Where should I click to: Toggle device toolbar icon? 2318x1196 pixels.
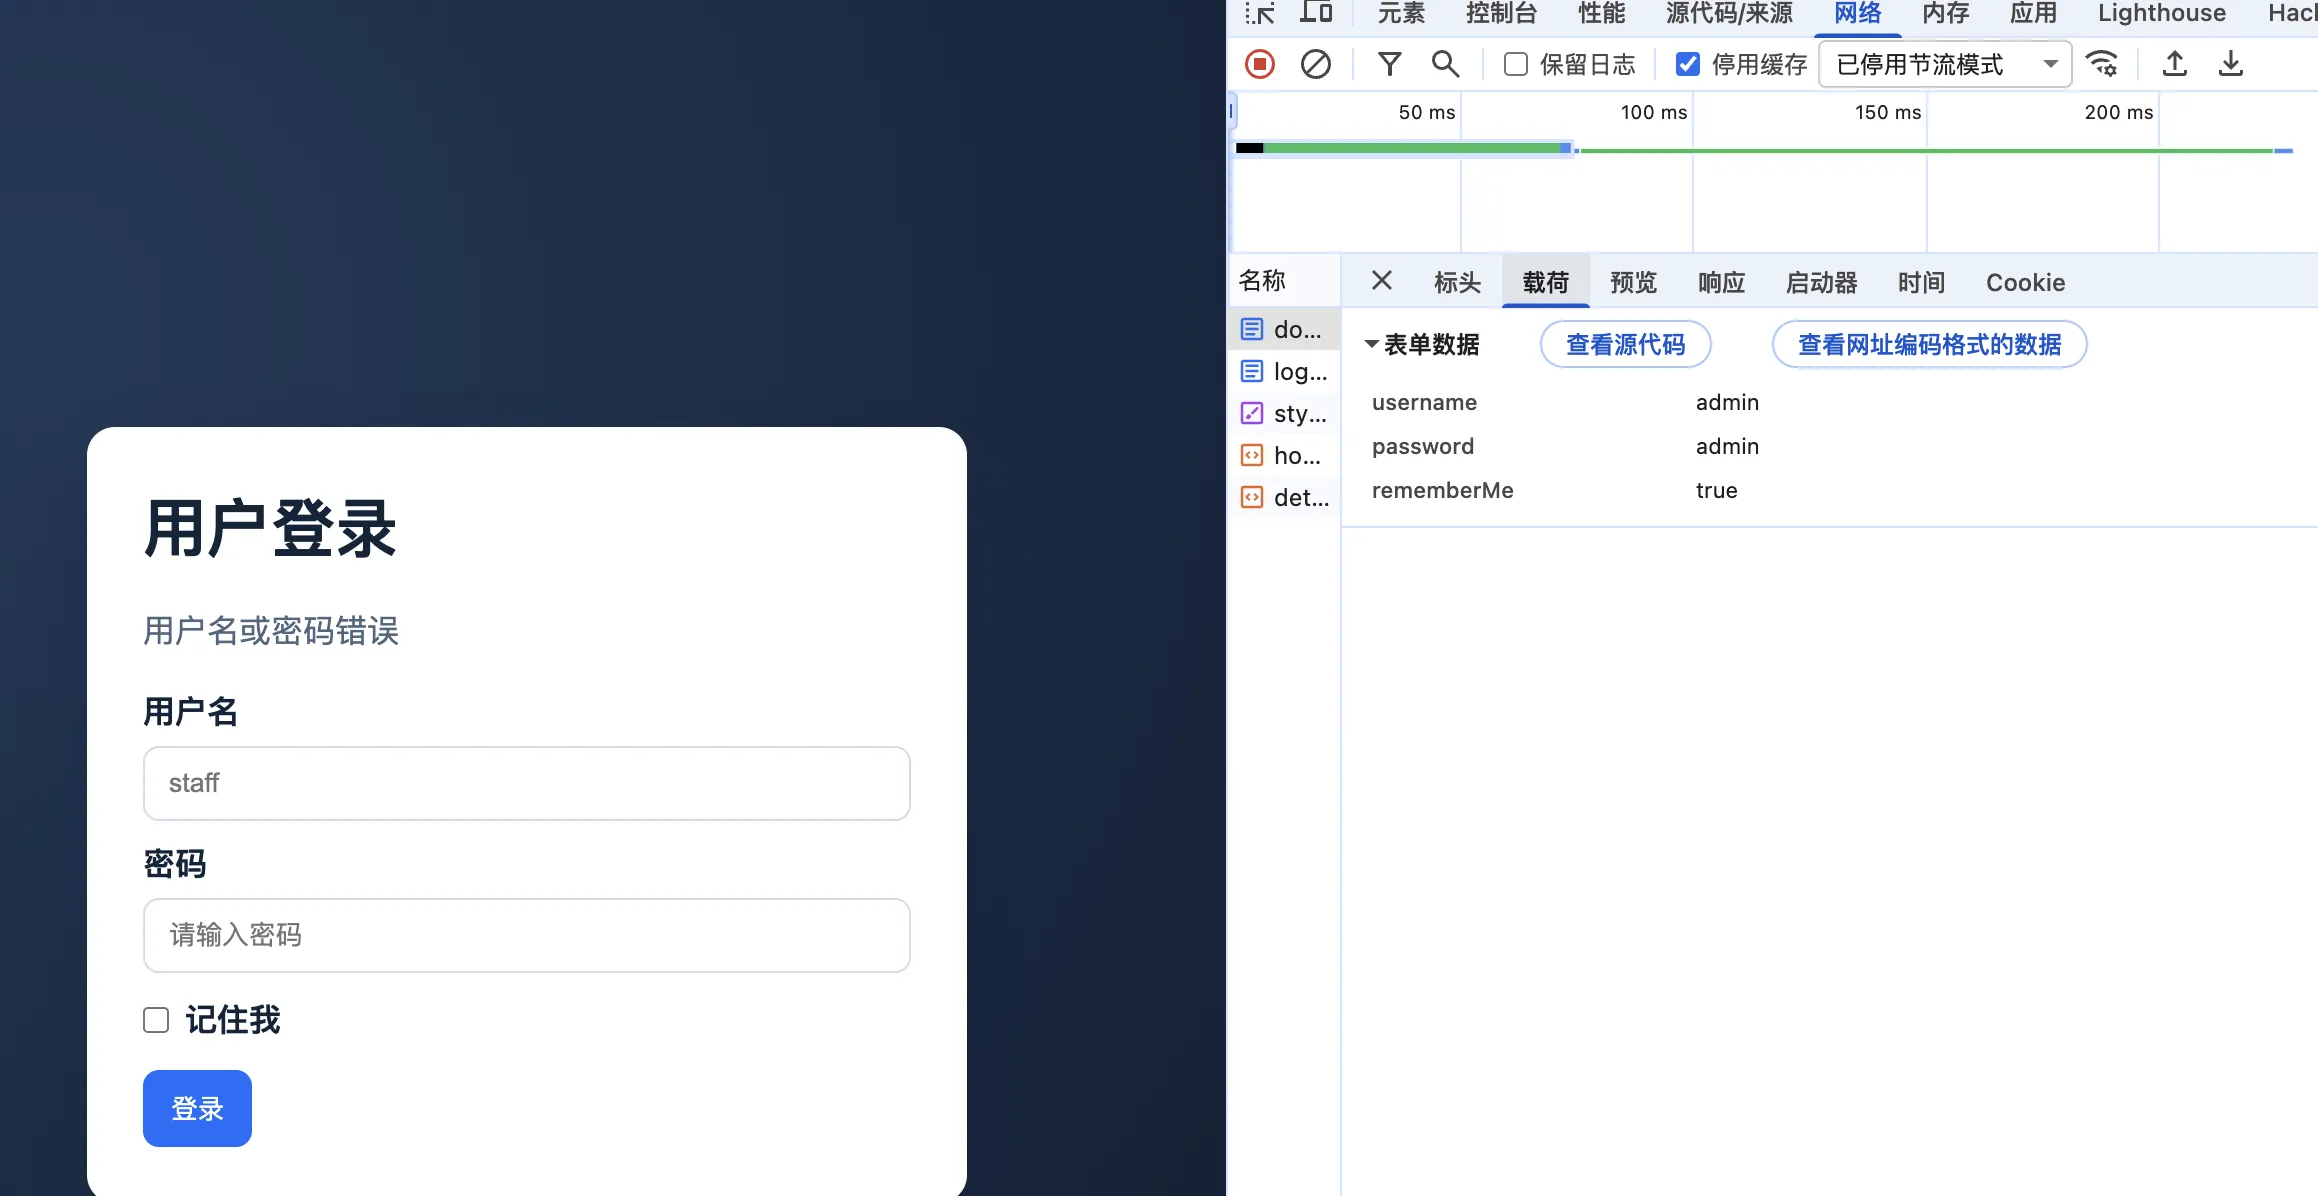click(1316, 12)
